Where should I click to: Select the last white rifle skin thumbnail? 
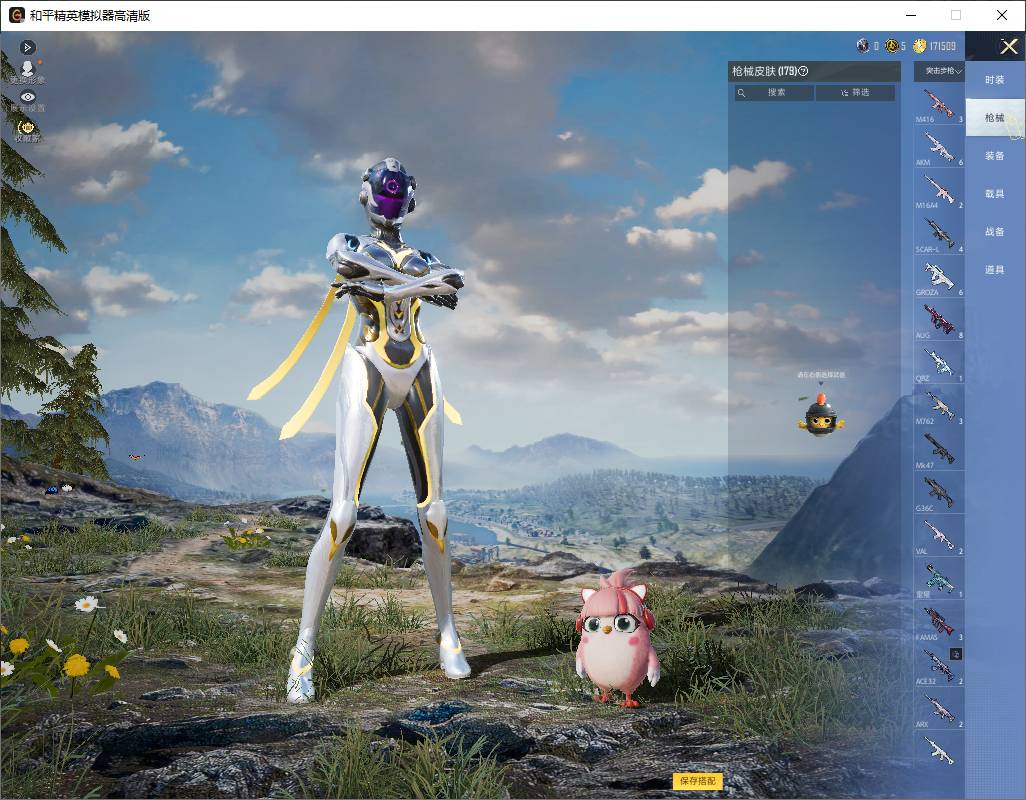tap(939, 750)
